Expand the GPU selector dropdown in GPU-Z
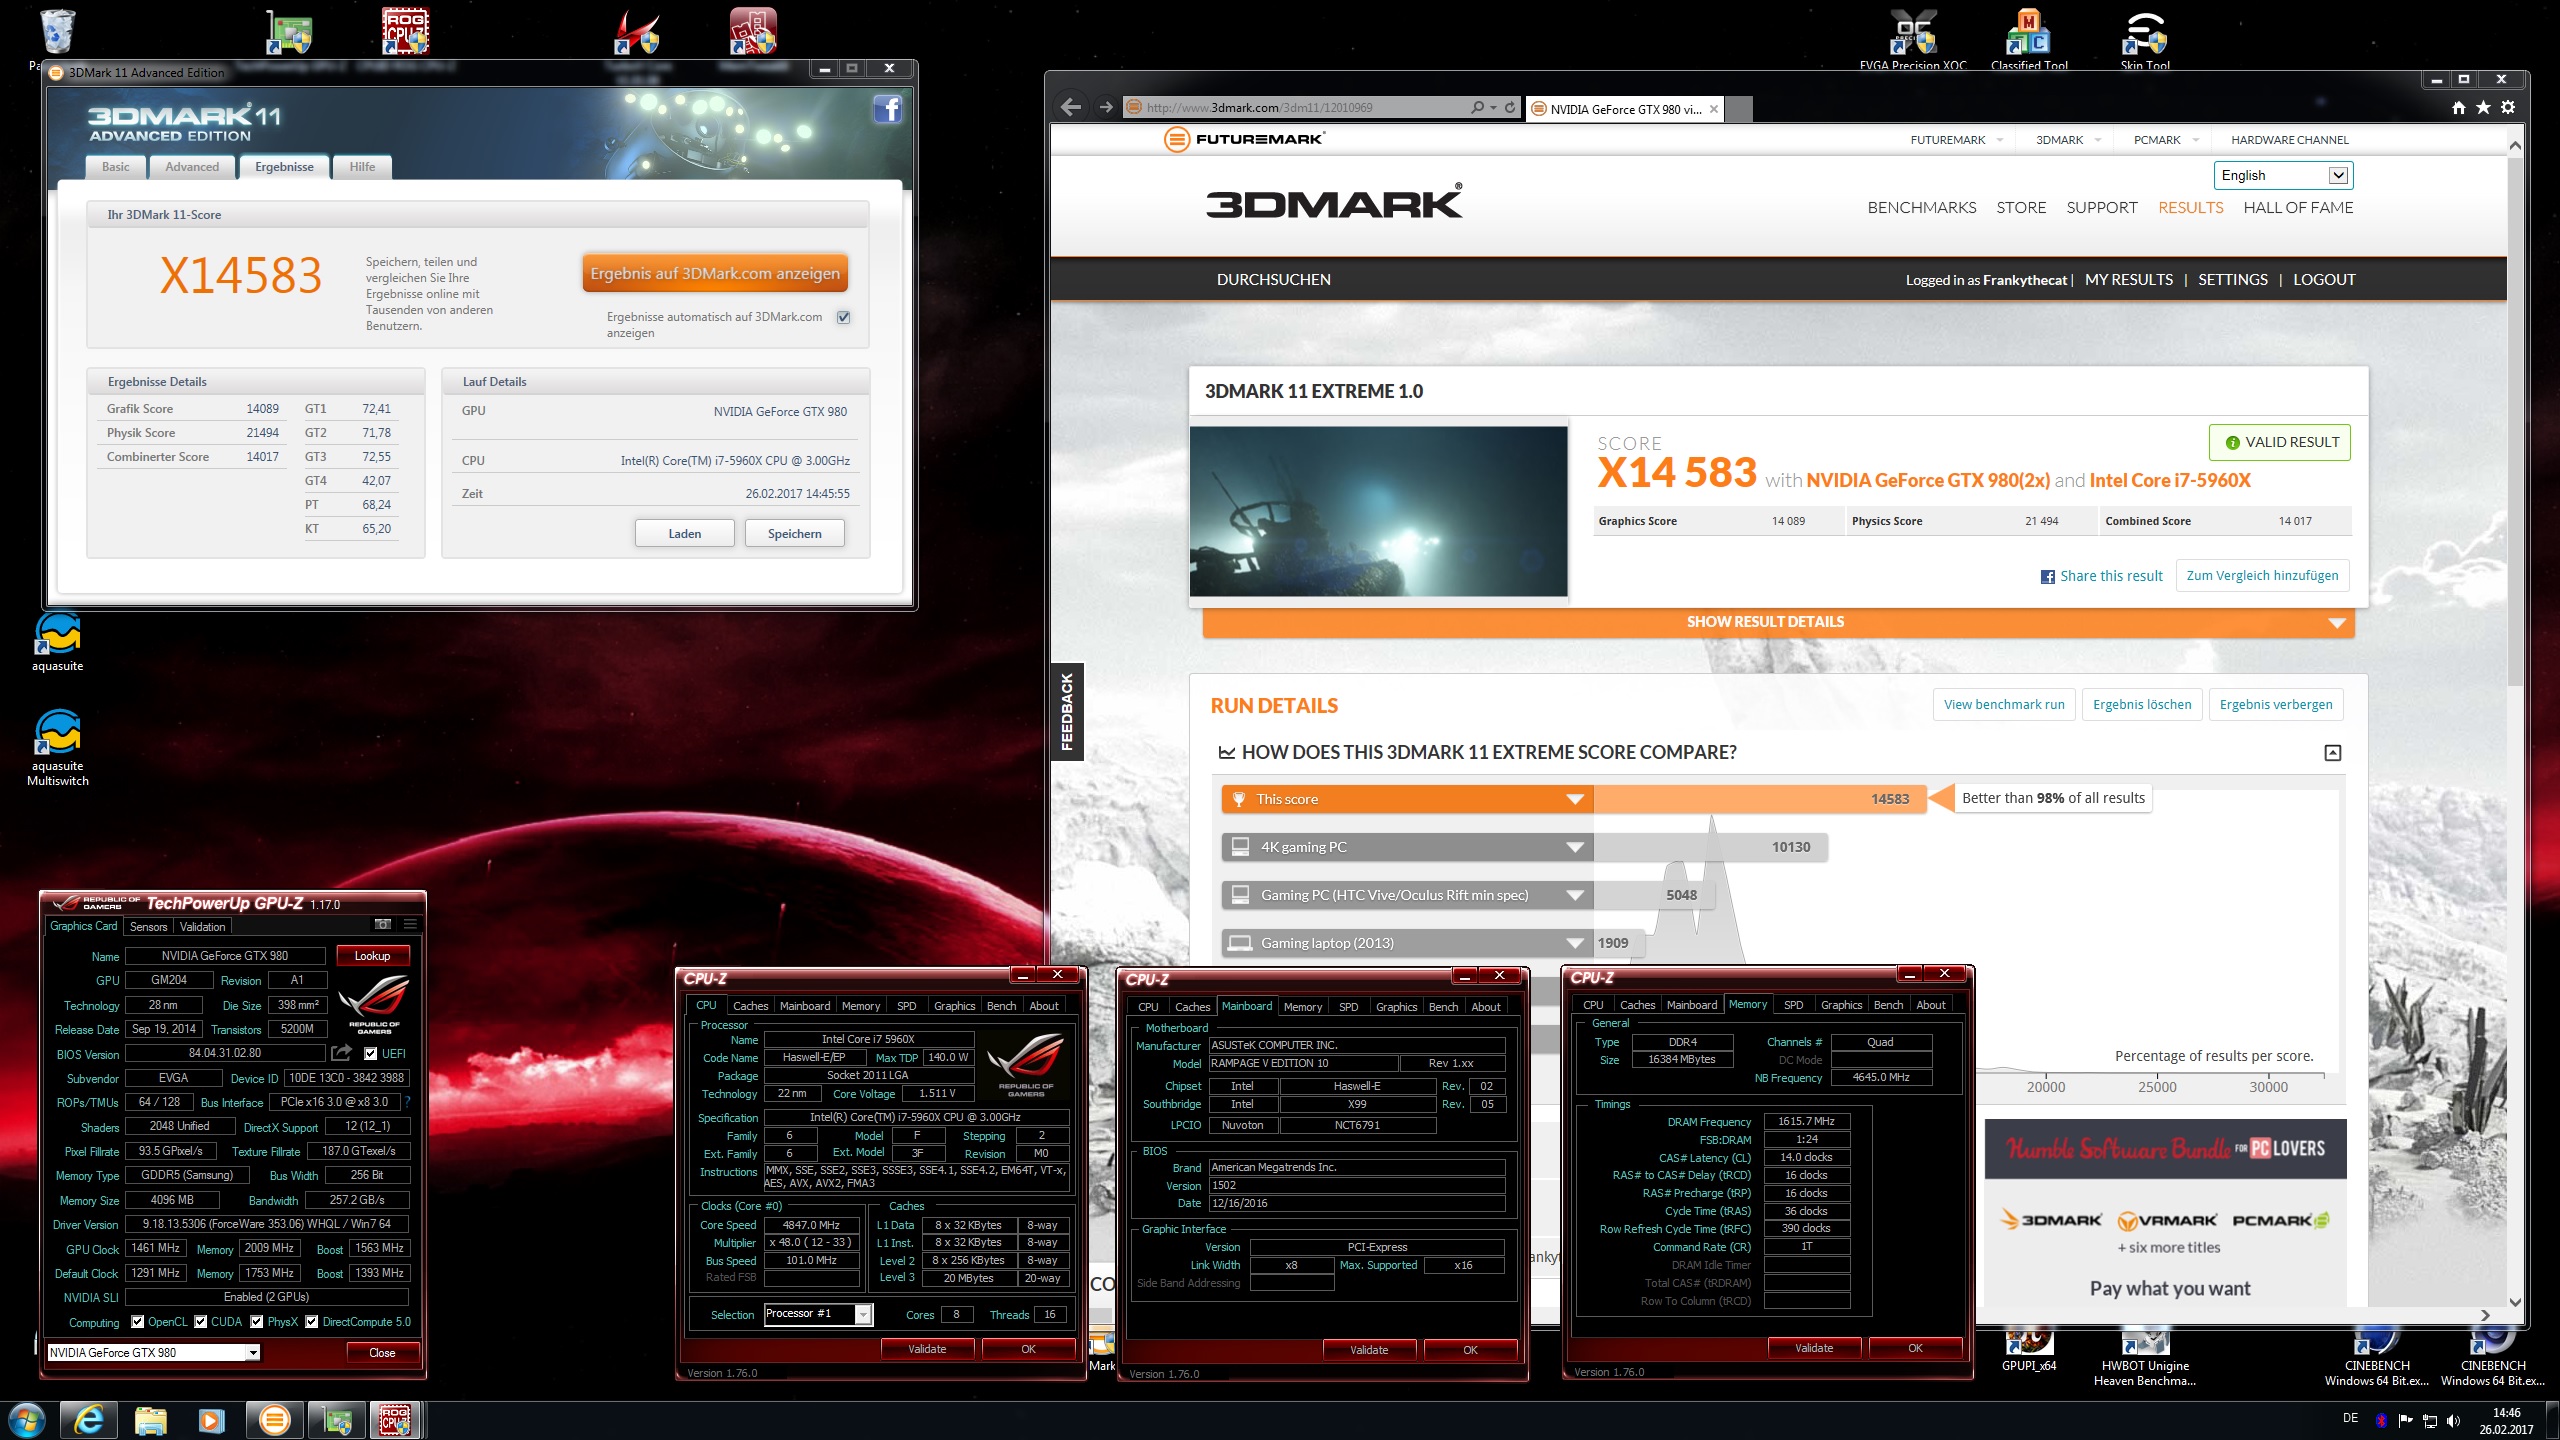Viewport: 2560px width, 1440px height. 253,1353
